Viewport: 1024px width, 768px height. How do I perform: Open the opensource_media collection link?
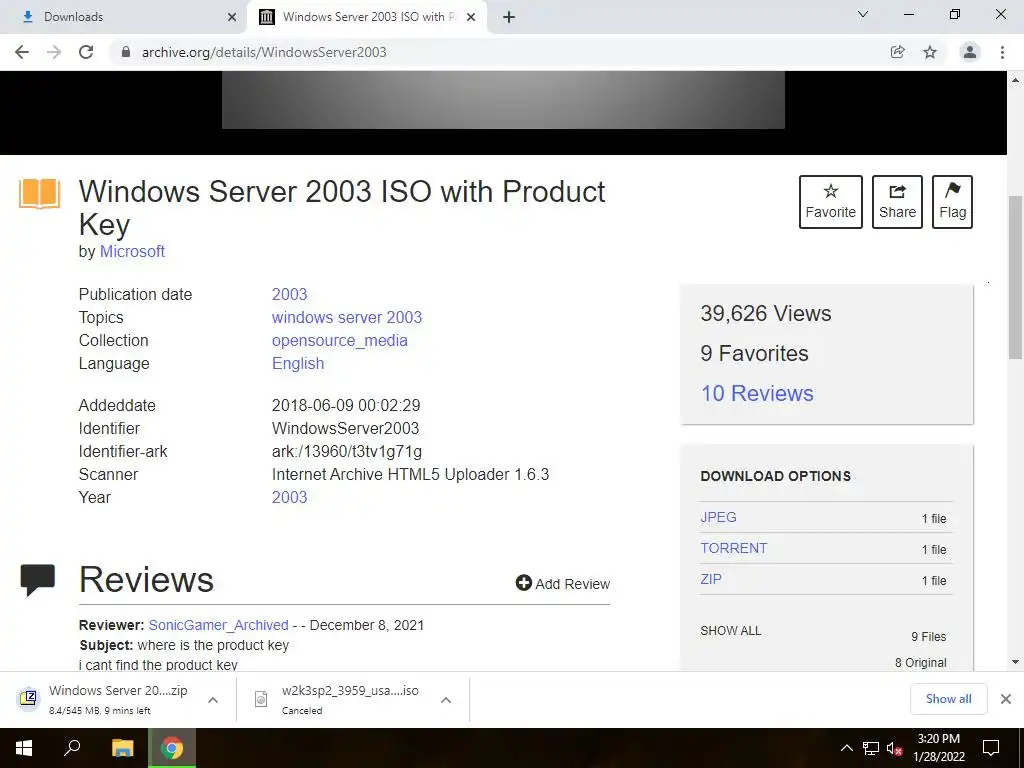[x=340, y=340]
